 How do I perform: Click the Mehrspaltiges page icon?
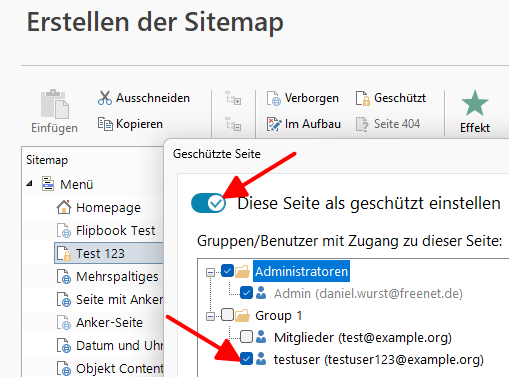pyautogui.click(x=64, y=276)
